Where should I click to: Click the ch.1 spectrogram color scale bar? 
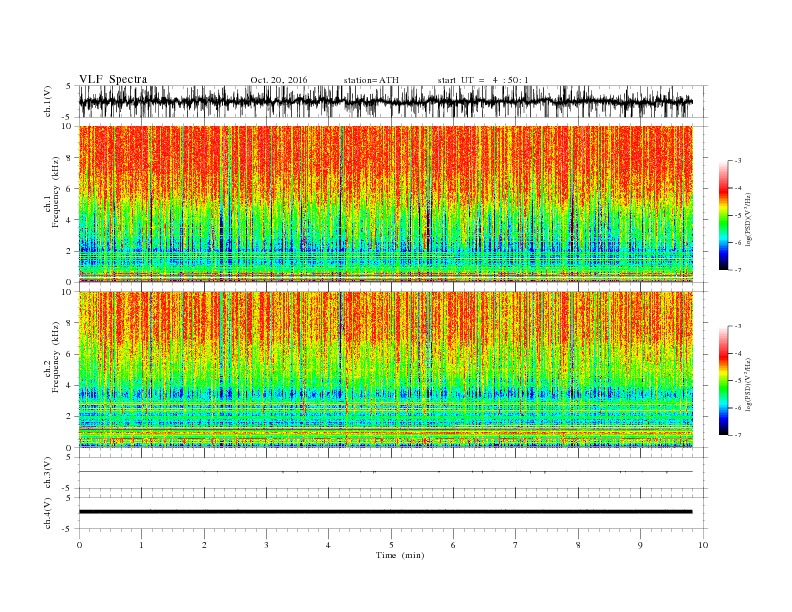click(x=723, y=216)
